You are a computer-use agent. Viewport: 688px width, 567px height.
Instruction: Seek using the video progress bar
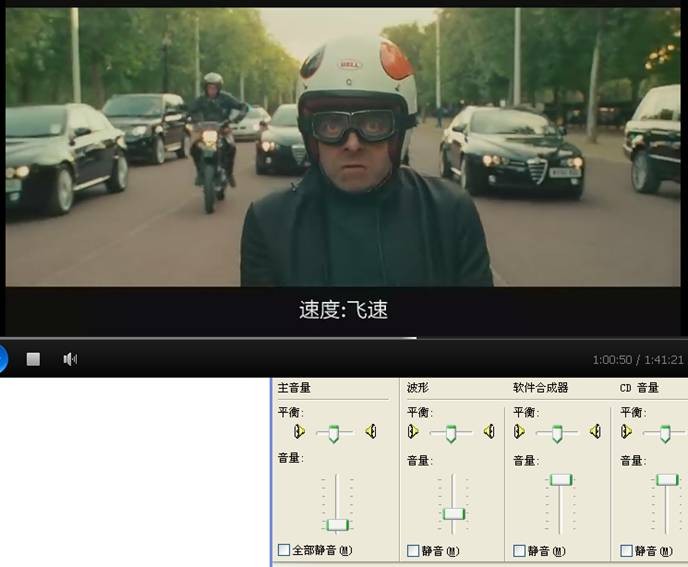(x=344, y=338)
